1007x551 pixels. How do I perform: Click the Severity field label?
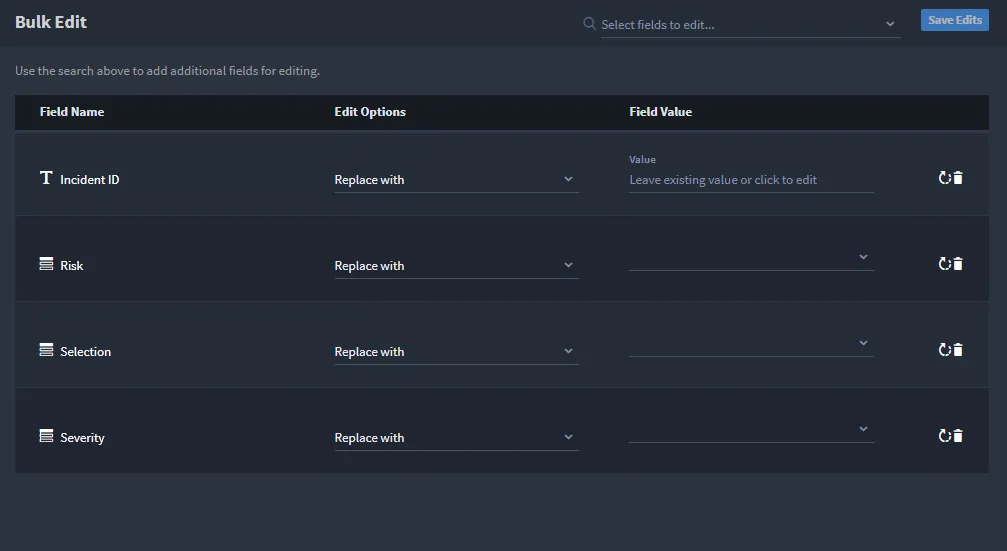(x=82, y=438)
